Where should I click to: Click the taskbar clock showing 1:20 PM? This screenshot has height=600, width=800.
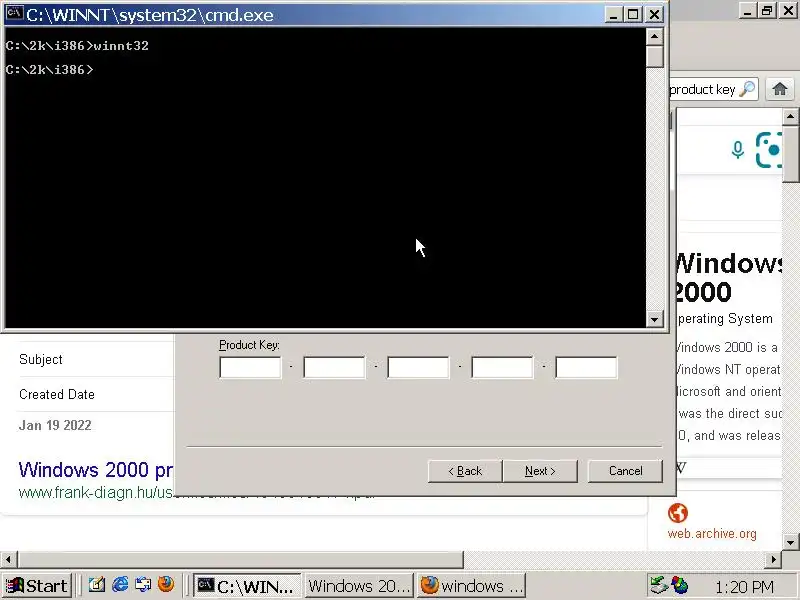pyautogui.click(x=744, y=587)
